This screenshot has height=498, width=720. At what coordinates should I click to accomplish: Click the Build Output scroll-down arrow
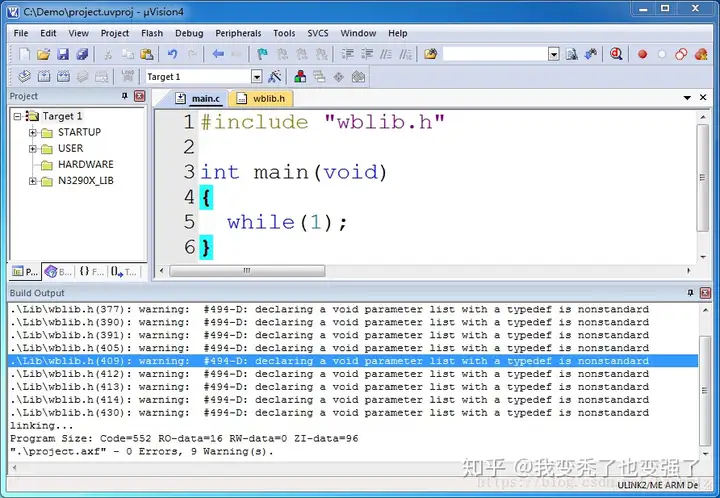pyautogui.click(x=705, y=454)
